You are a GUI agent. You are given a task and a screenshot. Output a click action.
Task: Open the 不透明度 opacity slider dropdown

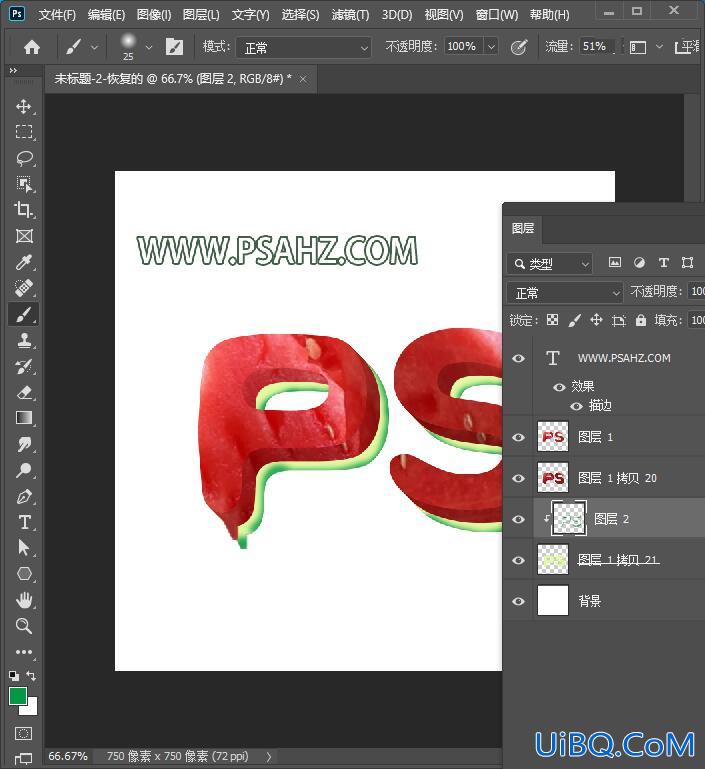coord(491,47)
